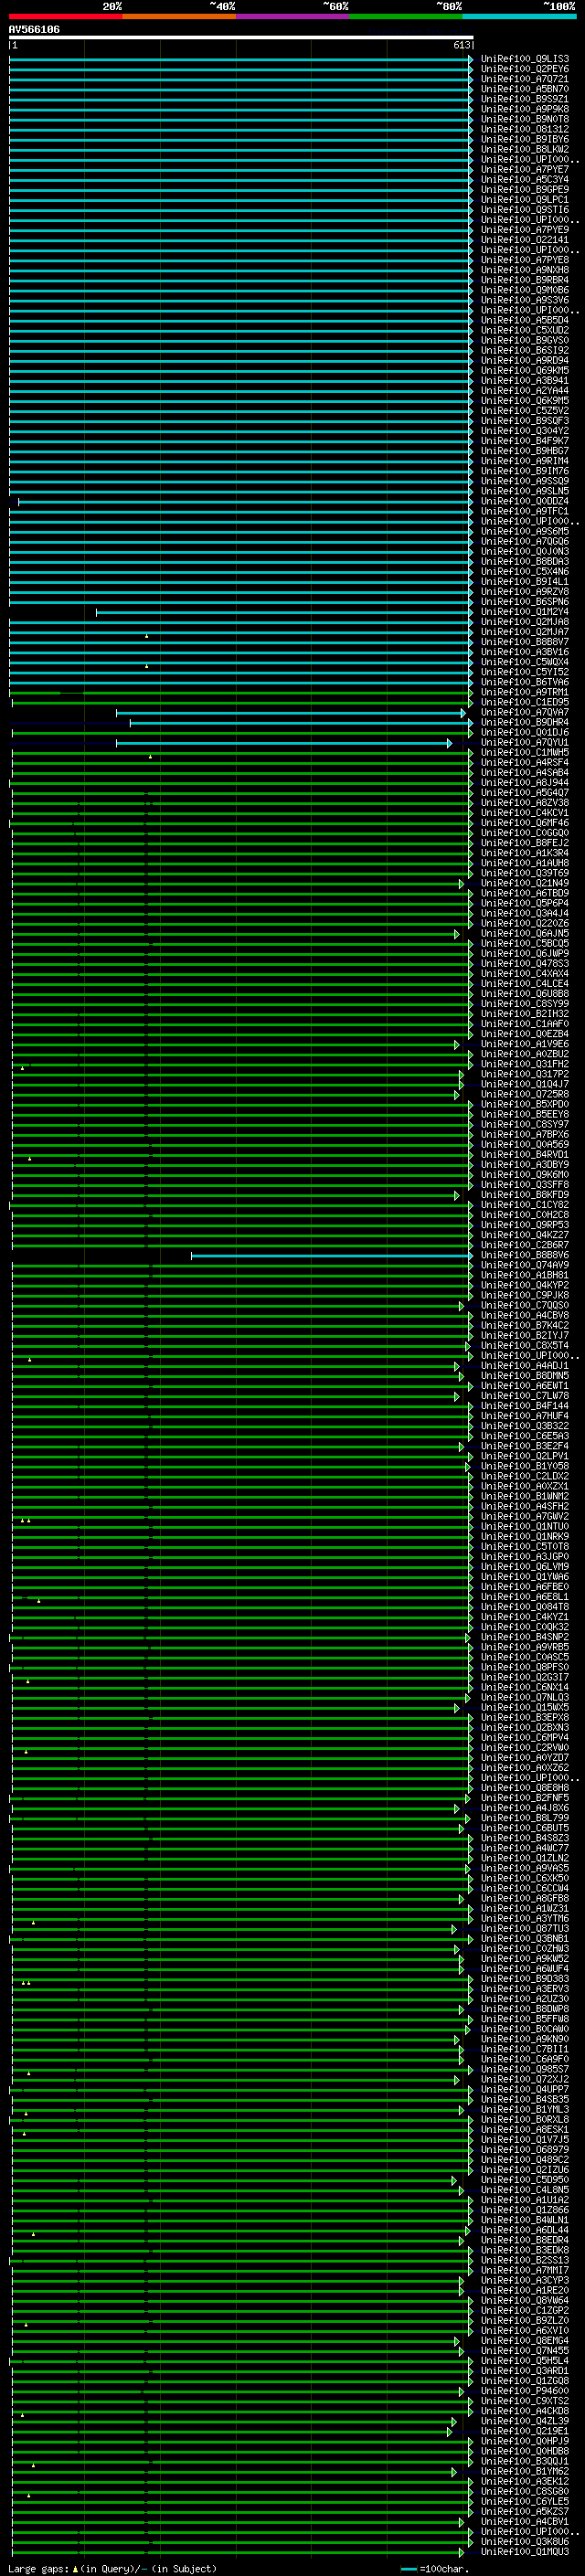The image size is (585, 2576).
Task: Select the AV566106 query name
Action: [34, 30]
